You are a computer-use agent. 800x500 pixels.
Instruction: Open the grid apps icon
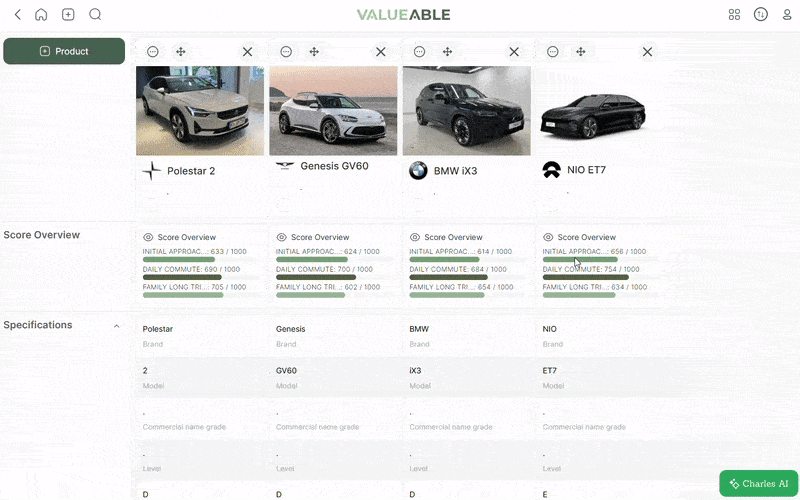[x=734, y=15]
